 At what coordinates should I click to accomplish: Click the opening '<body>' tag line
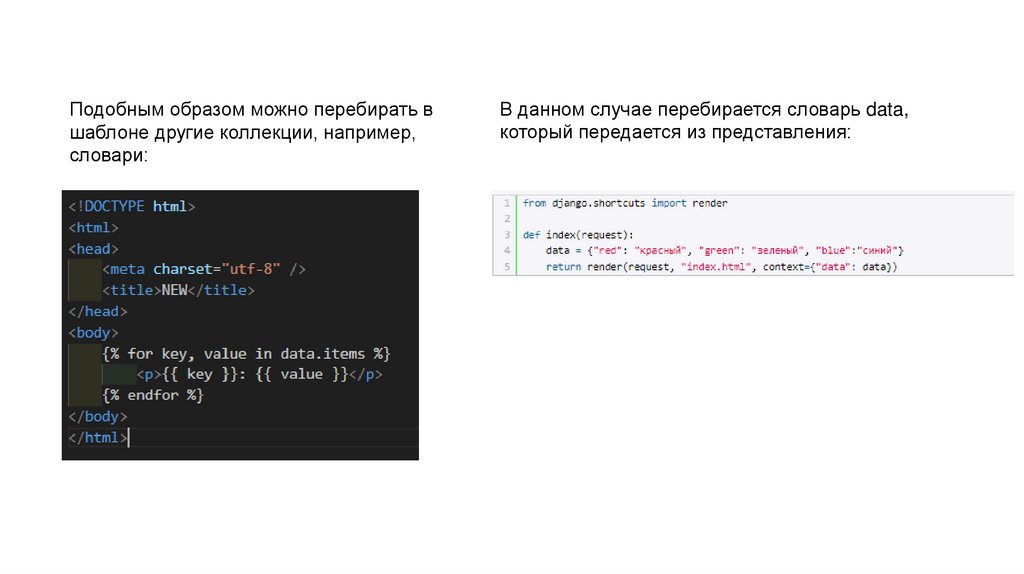point(93,332)
